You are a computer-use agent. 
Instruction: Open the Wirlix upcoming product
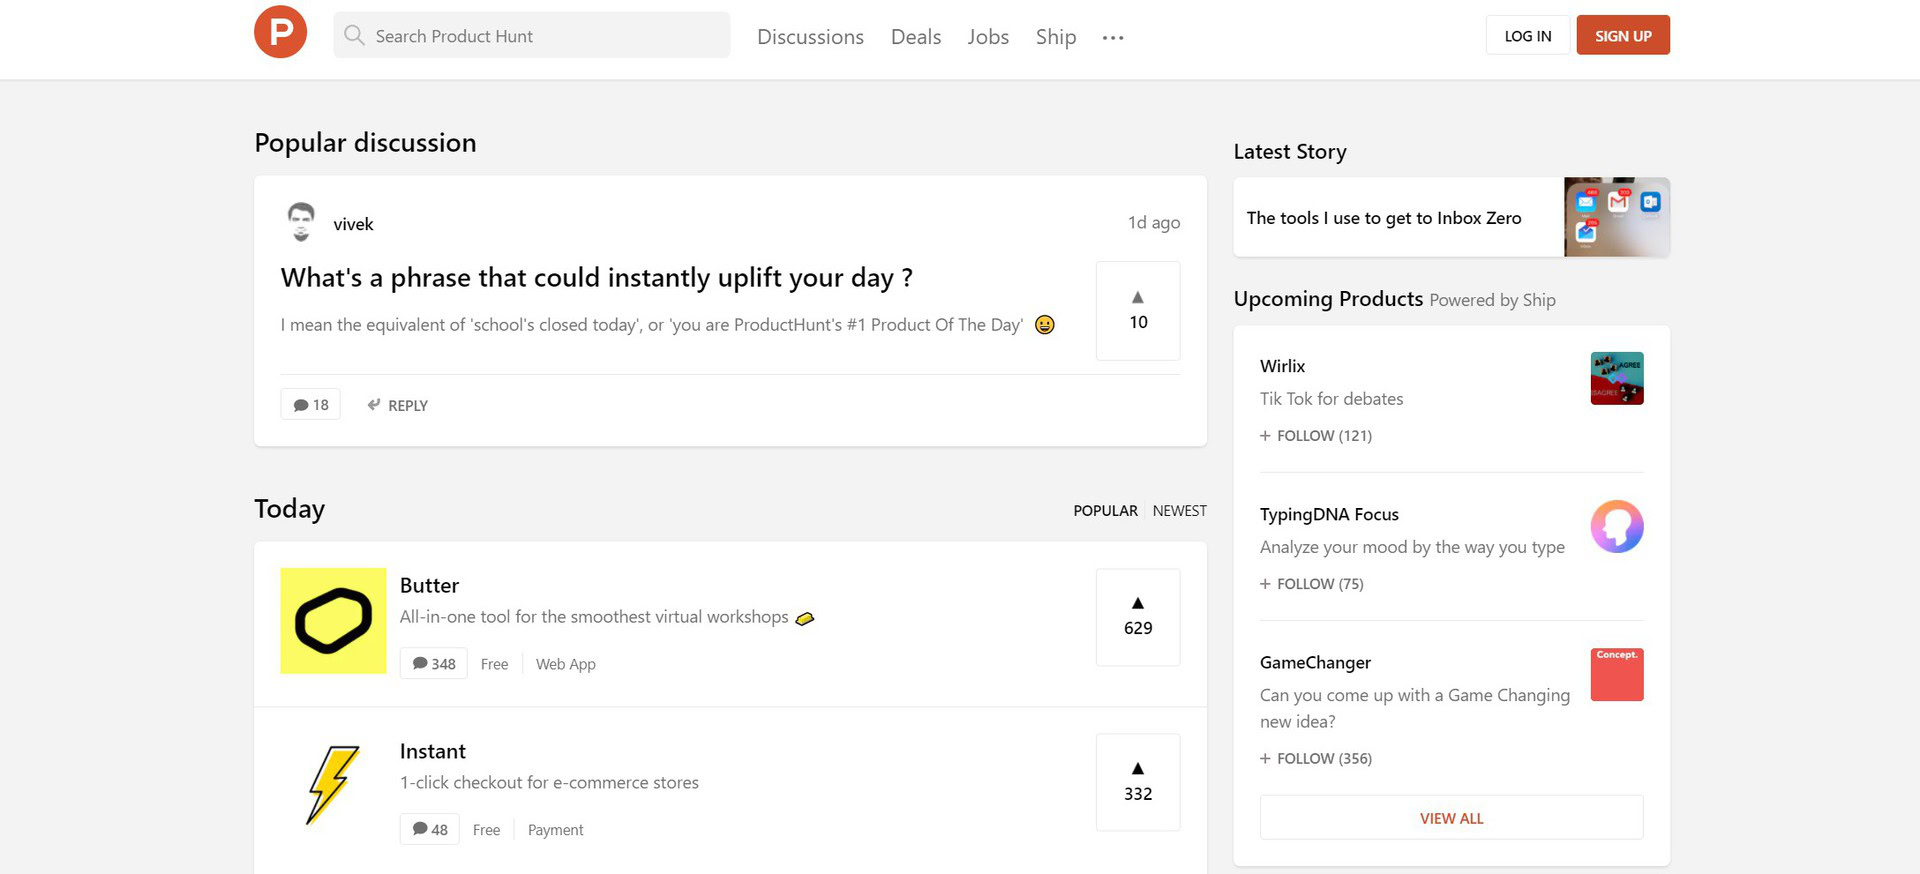coord(1282,366)
